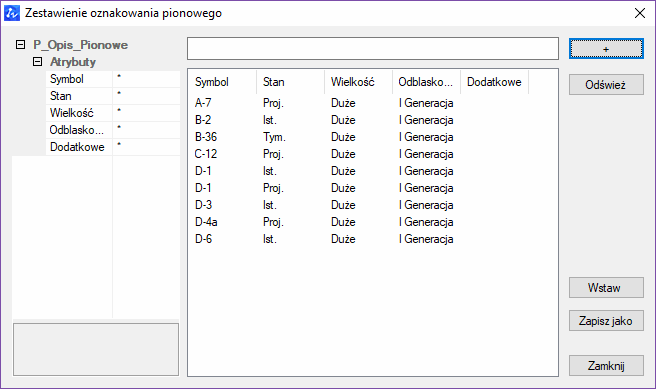Click the plus button
The height and width of the screenshot is (389, 656).
pos(606,49)
